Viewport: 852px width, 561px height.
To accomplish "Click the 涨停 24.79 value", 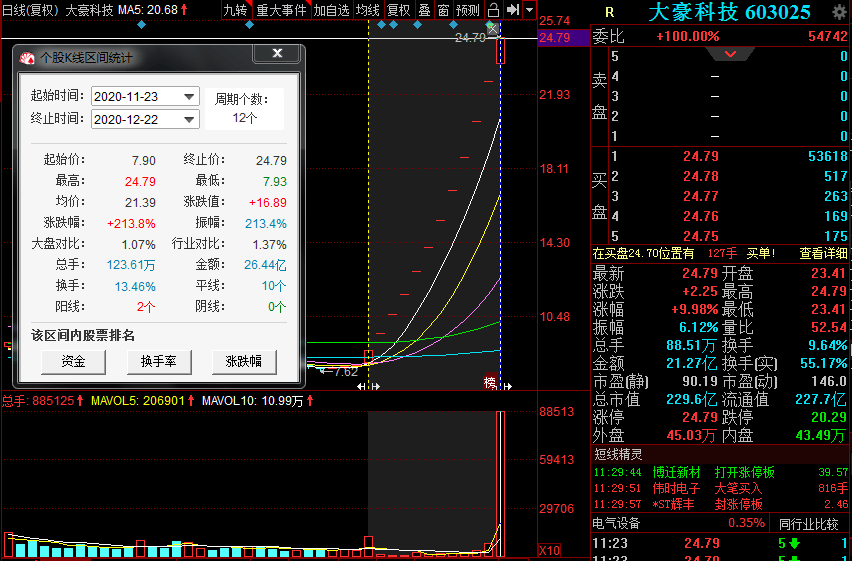I will click(x=700, y=417).
